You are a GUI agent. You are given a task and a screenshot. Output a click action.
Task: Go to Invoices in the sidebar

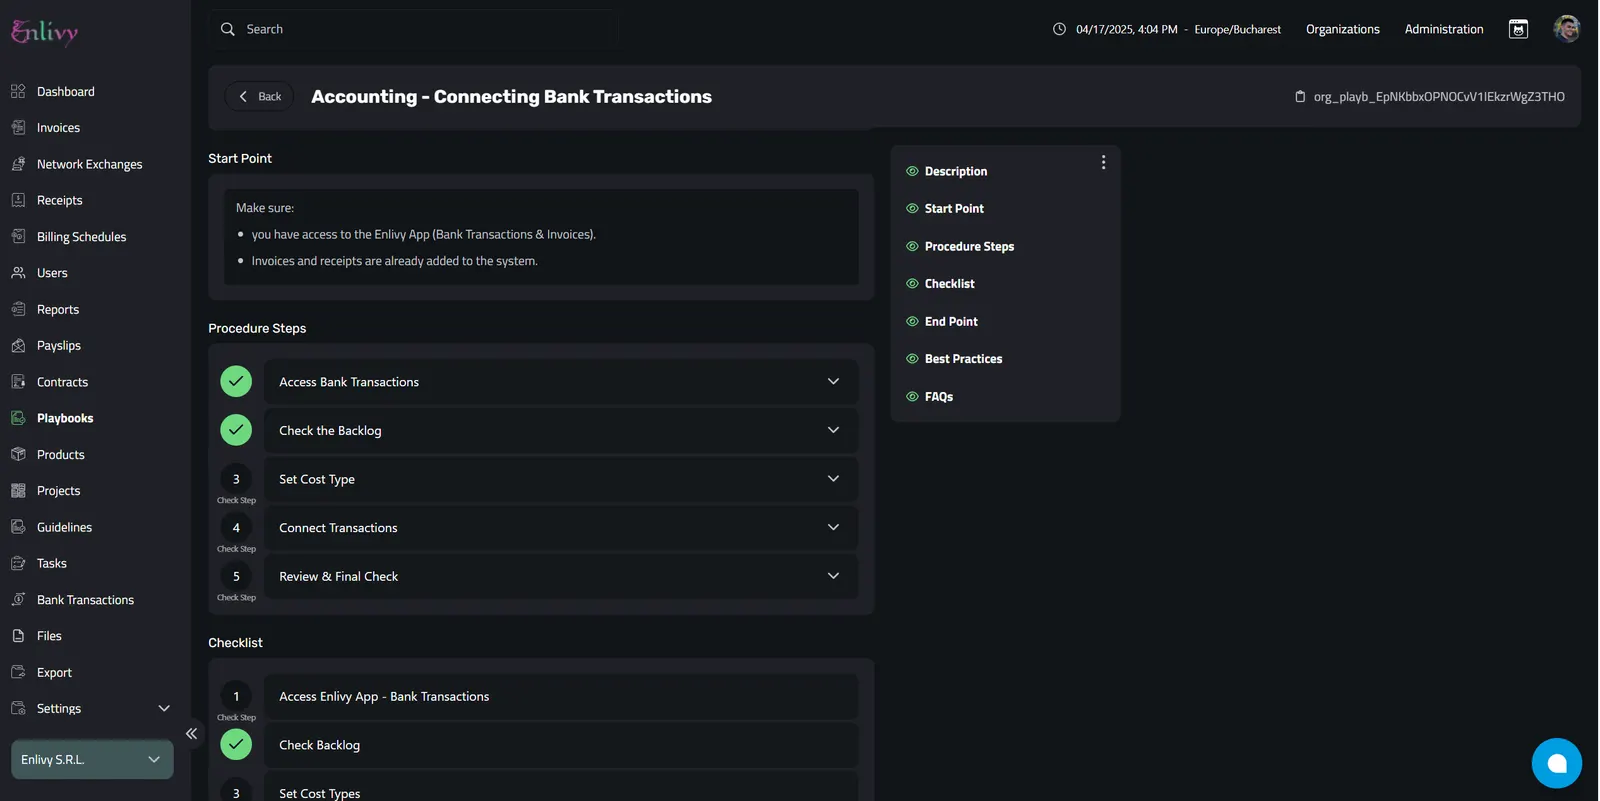(58, 128)
